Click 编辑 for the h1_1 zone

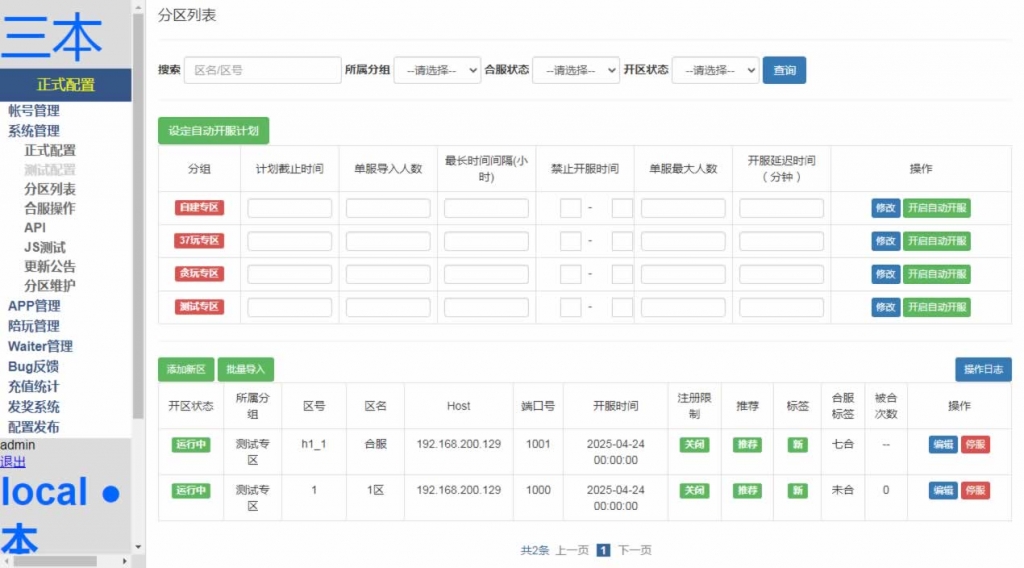click(942, 445)
